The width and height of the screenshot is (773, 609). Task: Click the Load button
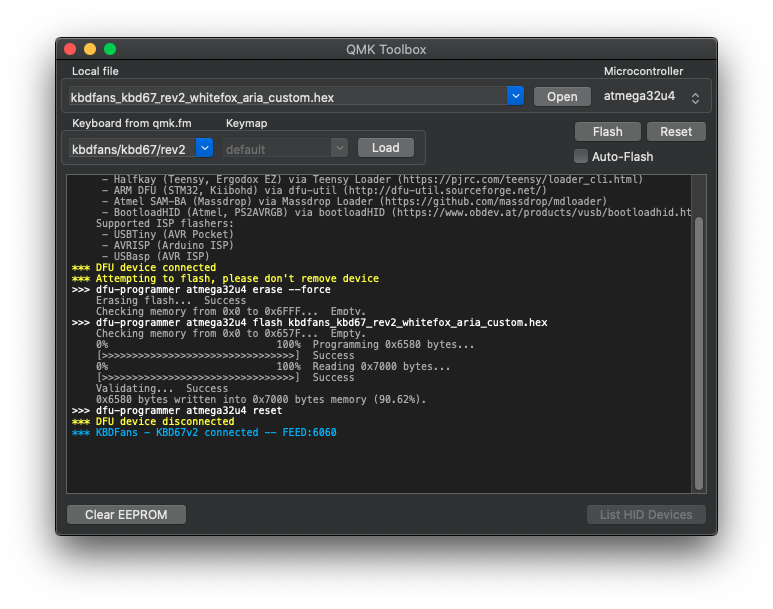pyautogui.click(x=386, y=148)
